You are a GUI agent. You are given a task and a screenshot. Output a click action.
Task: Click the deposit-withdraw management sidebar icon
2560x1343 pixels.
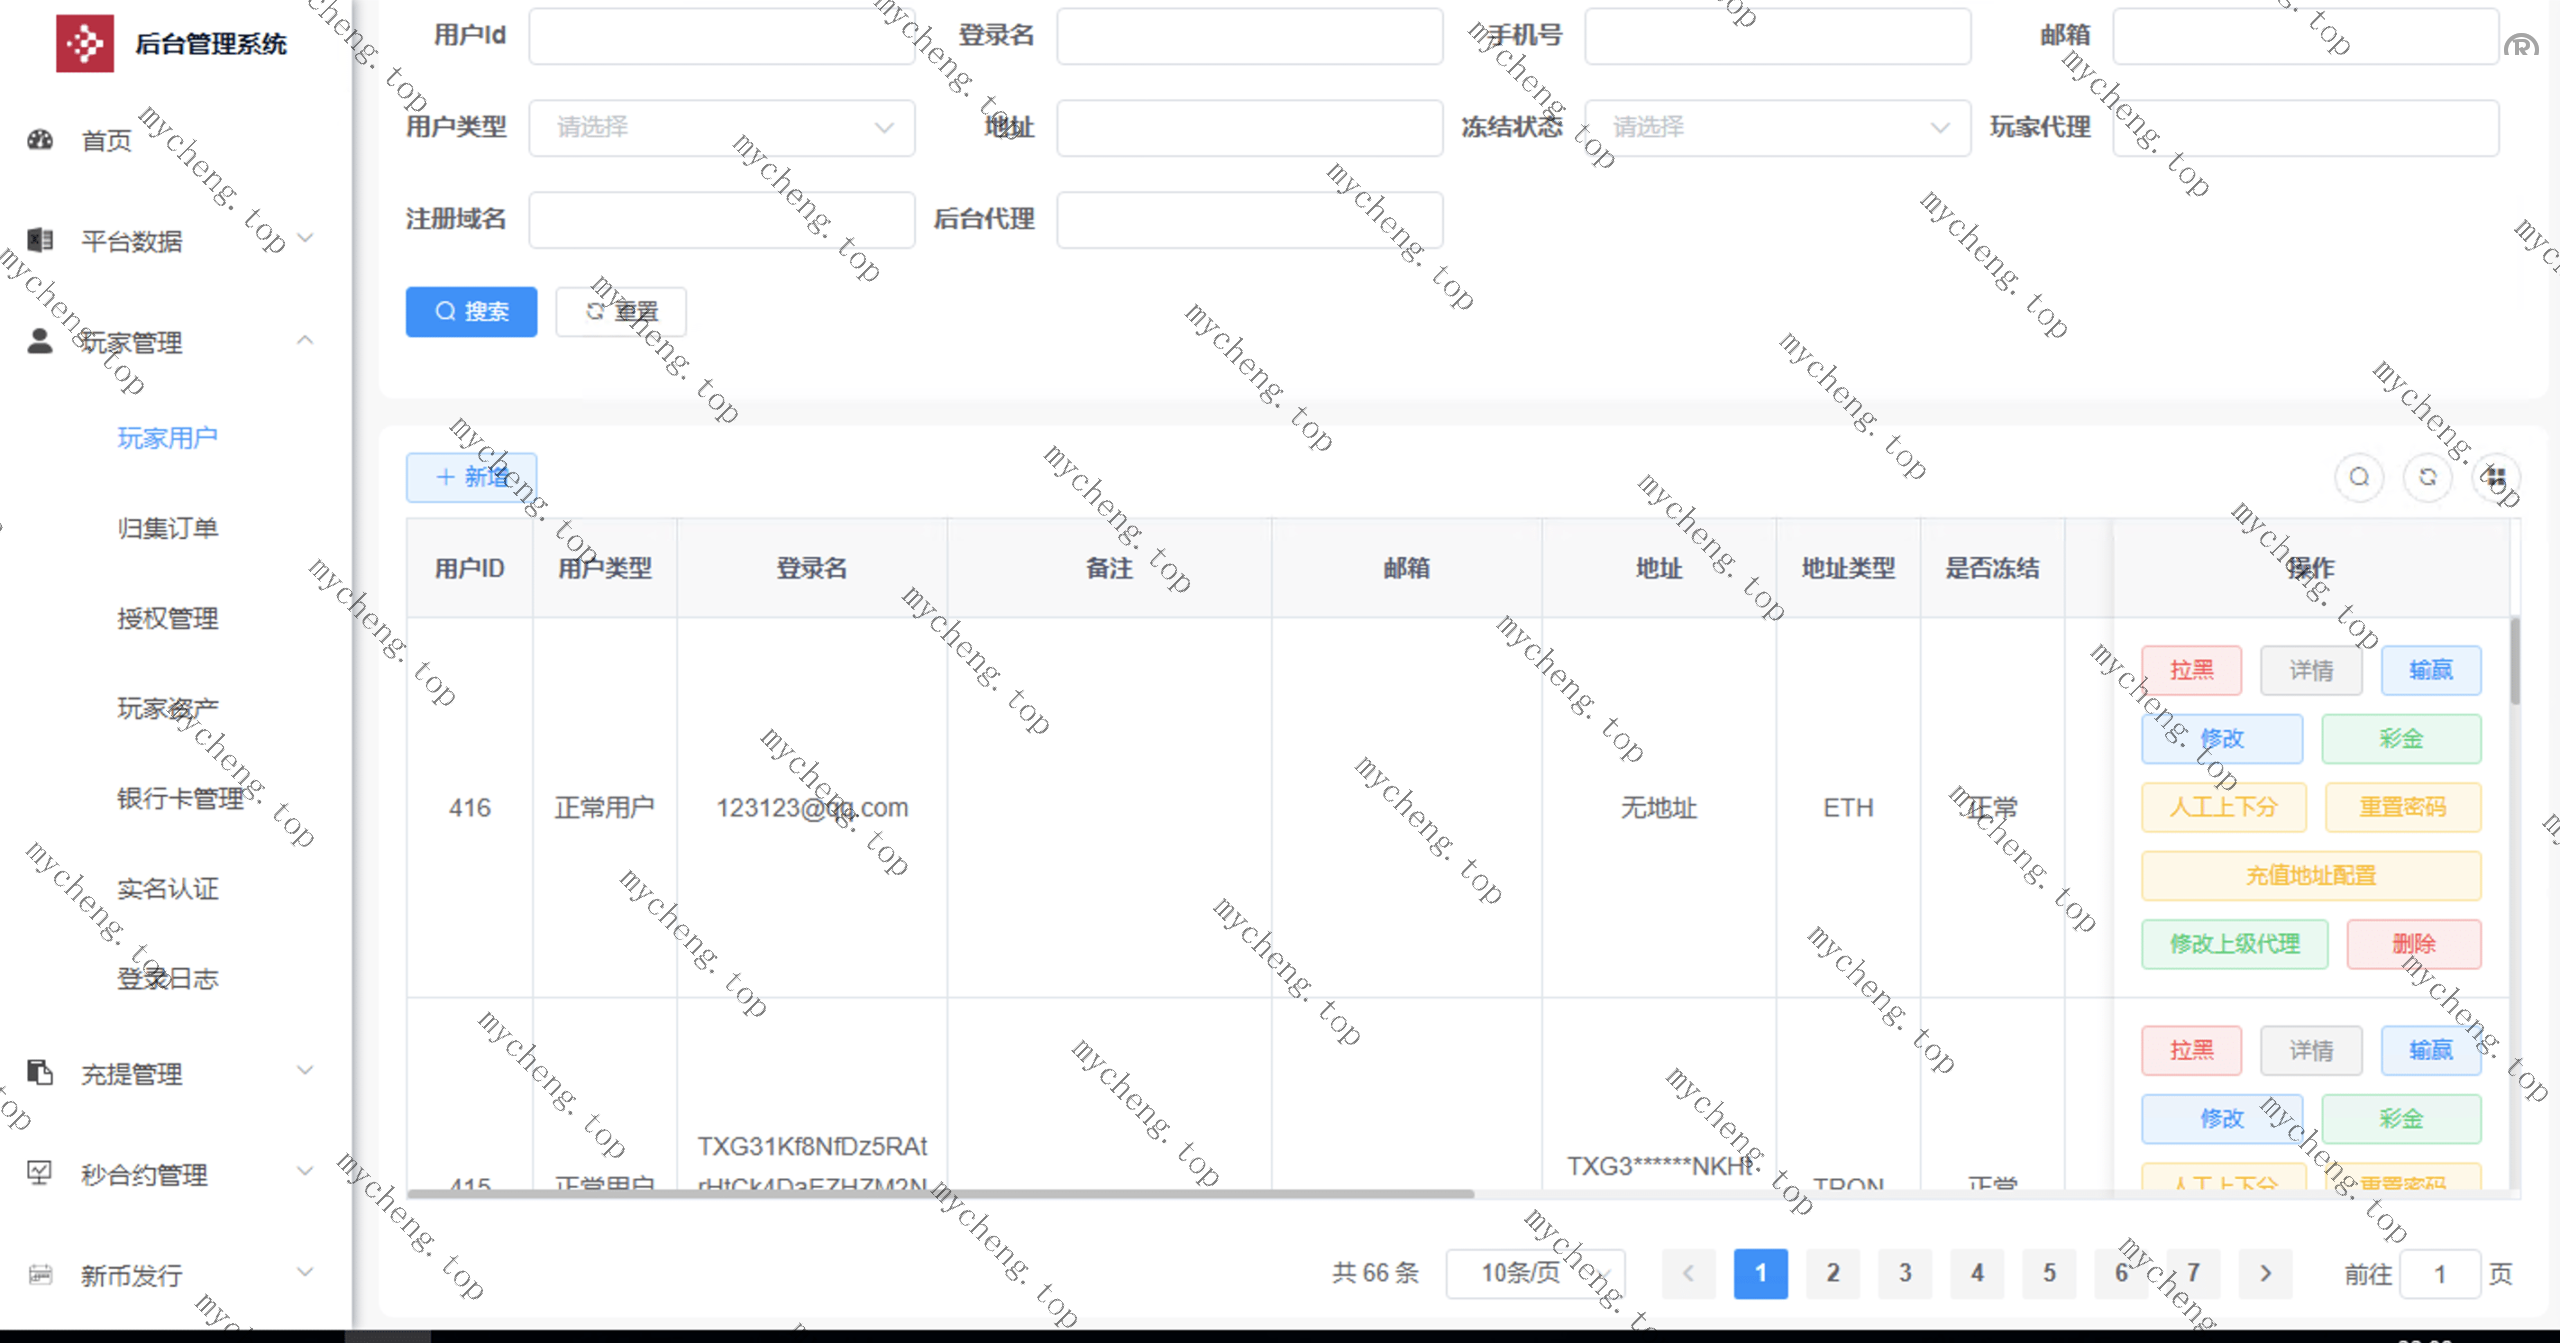[x=40, y=1073]
